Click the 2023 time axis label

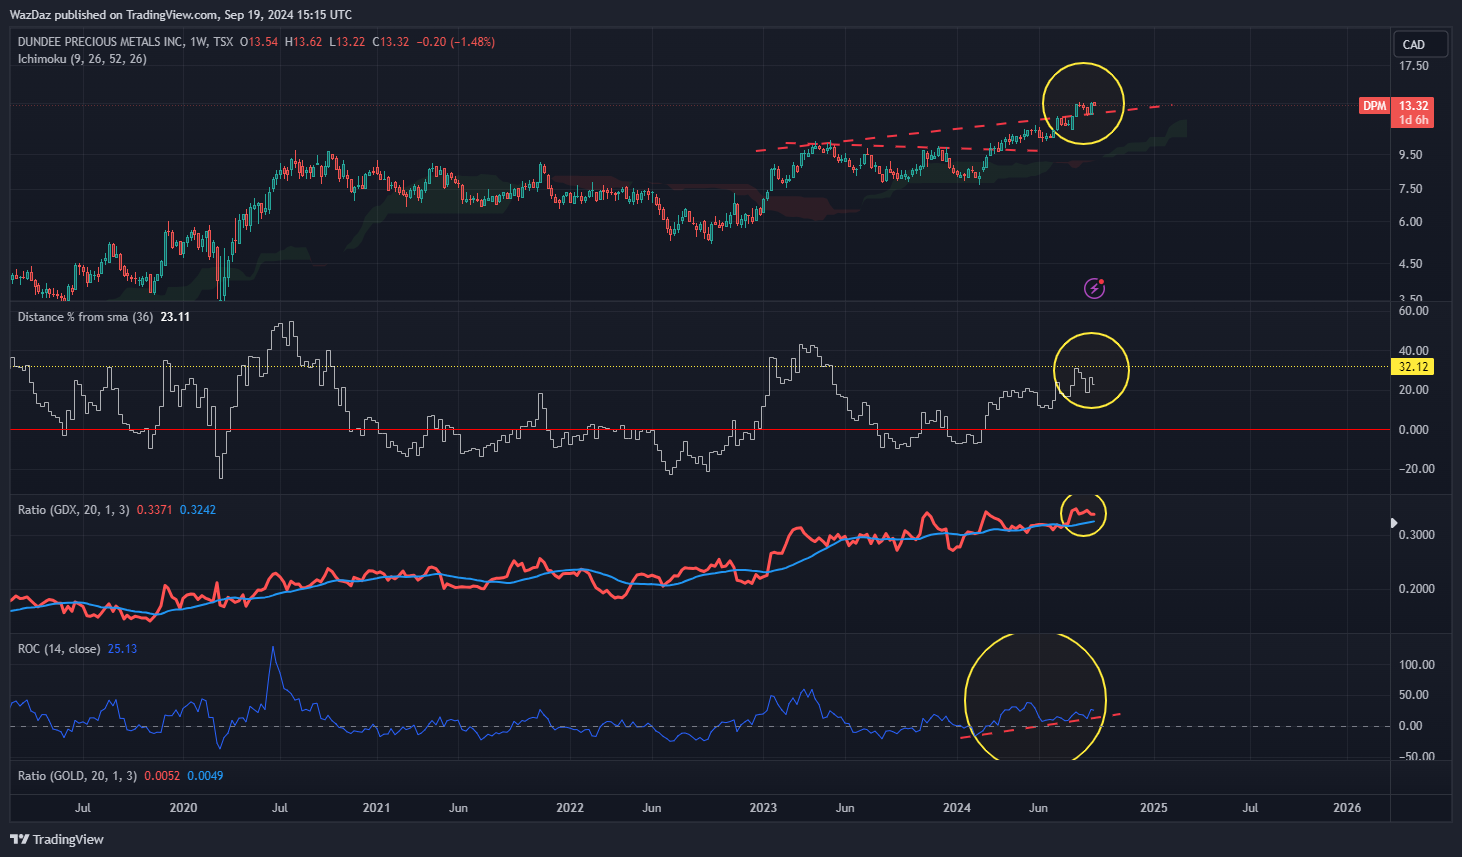(763, 808)
